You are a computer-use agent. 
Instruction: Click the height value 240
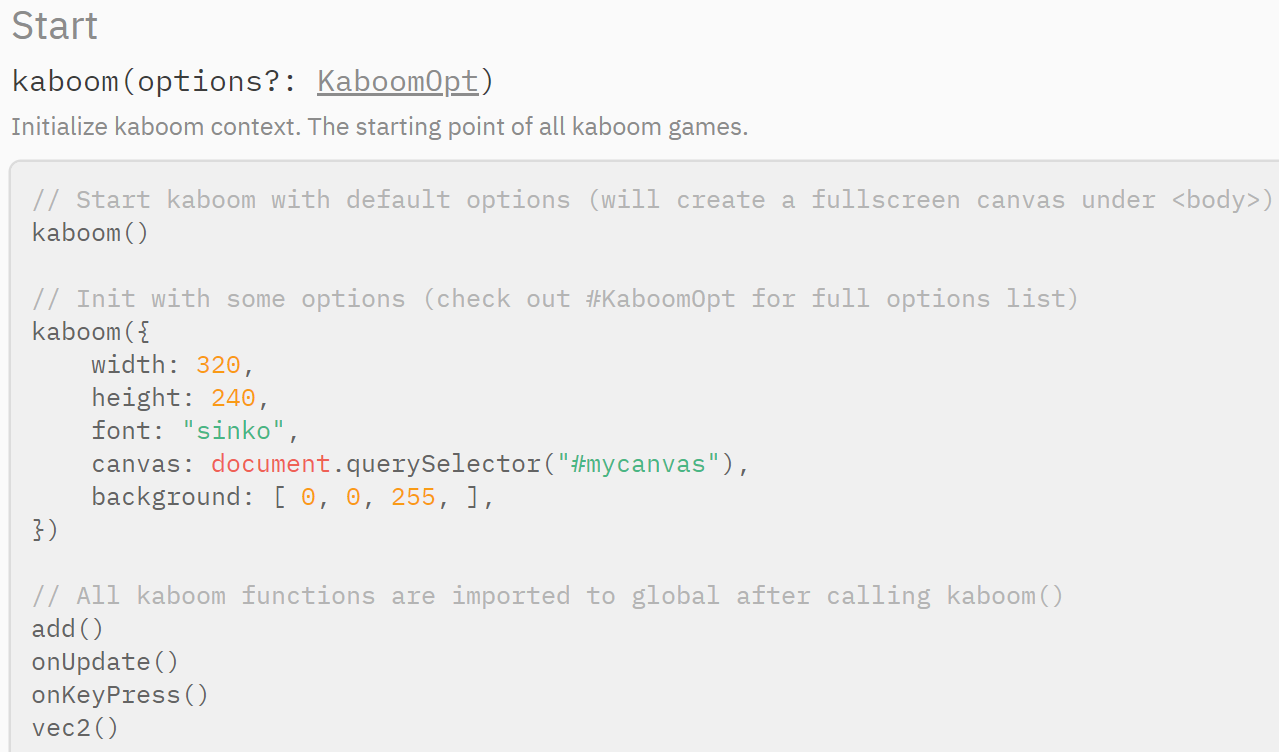pyautogui.click(x=233, y=397)
